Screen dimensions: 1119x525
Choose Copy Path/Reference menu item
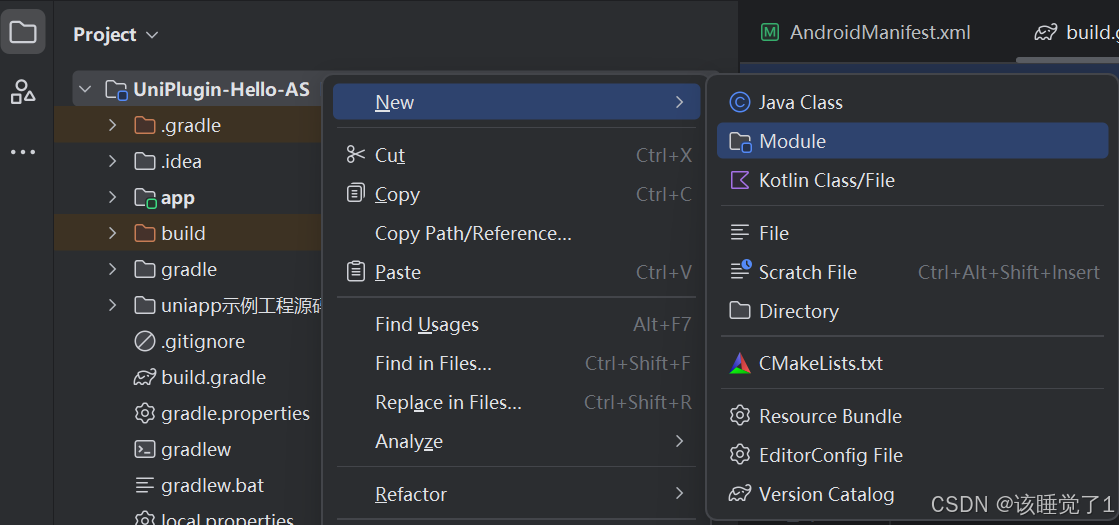pyautogui.click(x=473, y=233)
